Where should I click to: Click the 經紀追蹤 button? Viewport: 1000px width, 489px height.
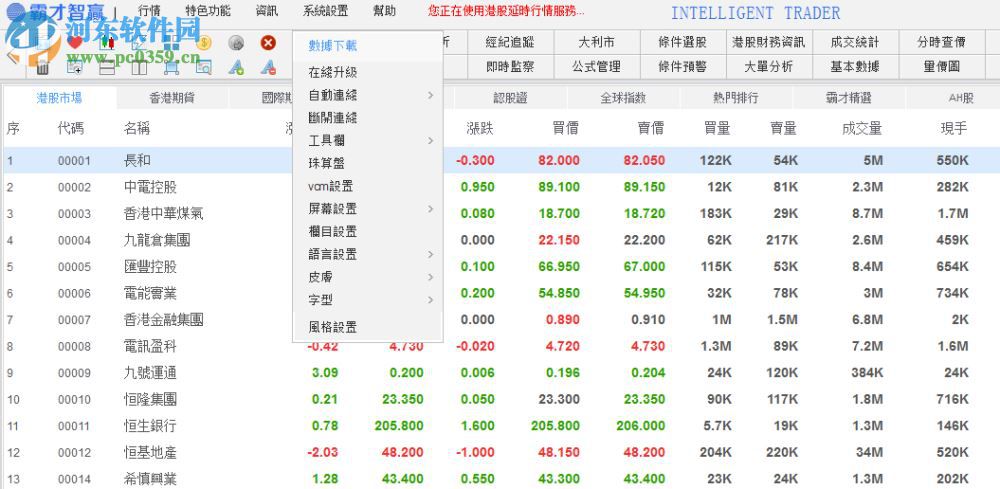[x=510, y=43]
